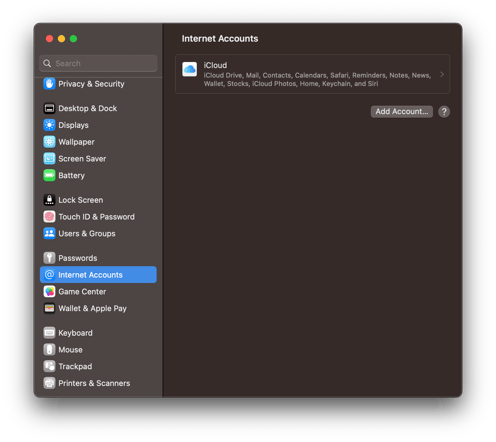Click the Add Account... button
Screen dimensions: 496x442
(x=402, y=112)
